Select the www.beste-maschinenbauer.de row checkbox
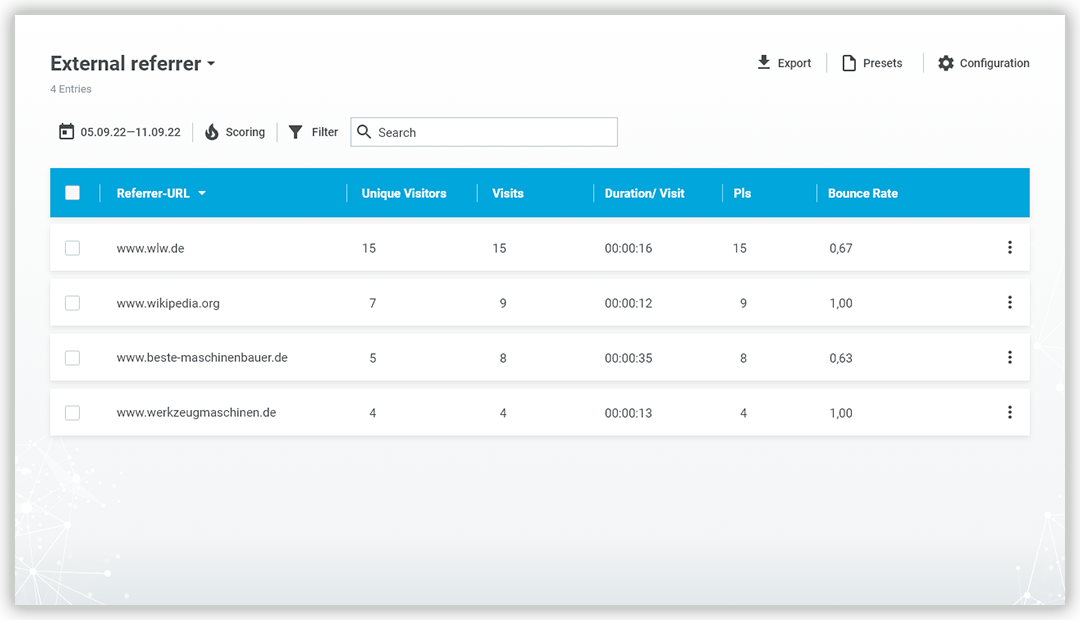Viewport: 1080px width, 620px height. (72, 358)
